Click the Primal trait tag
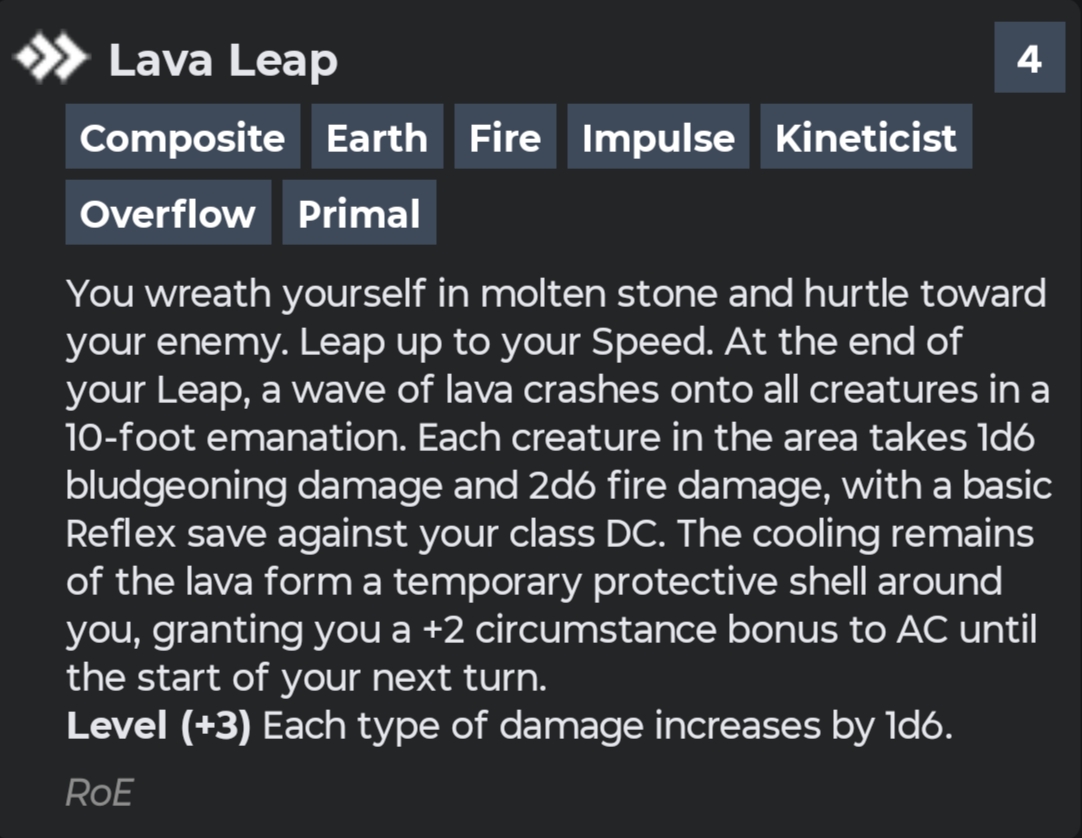 point(359,213)
